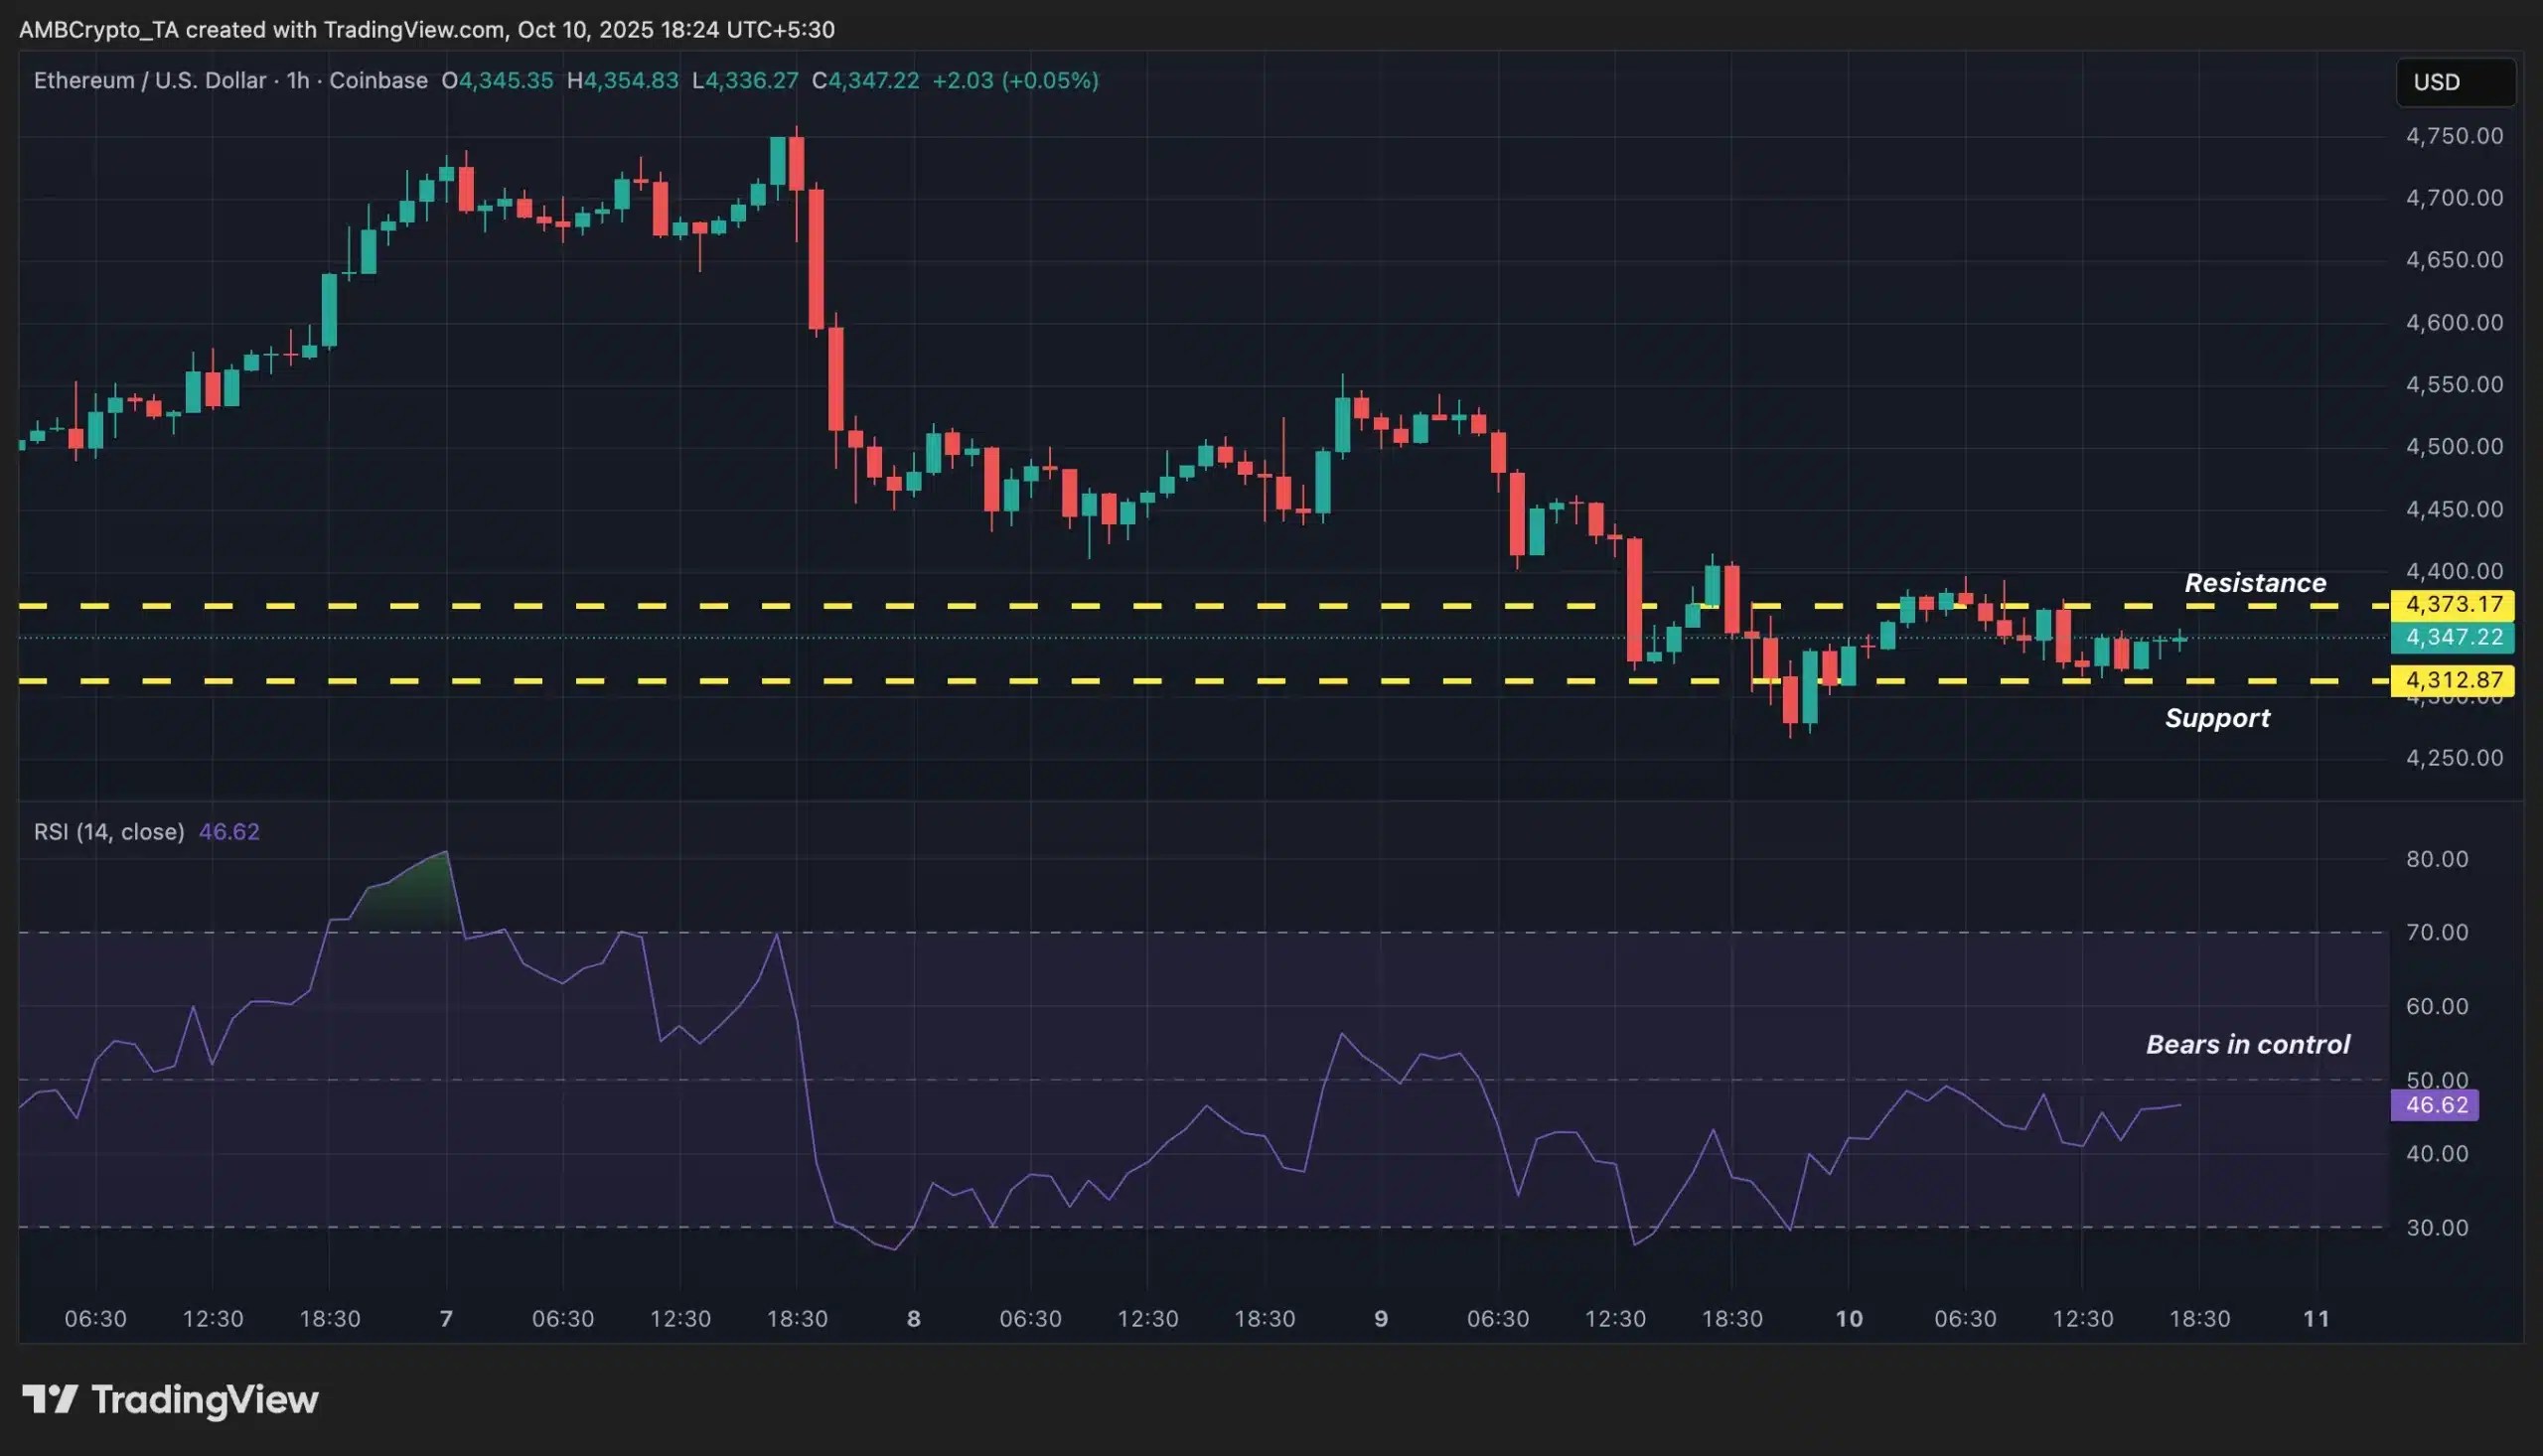The image size is (2543, 1456).
Task: Toggle the RSI (14, close) indicator label
Action: coord(108,831)
